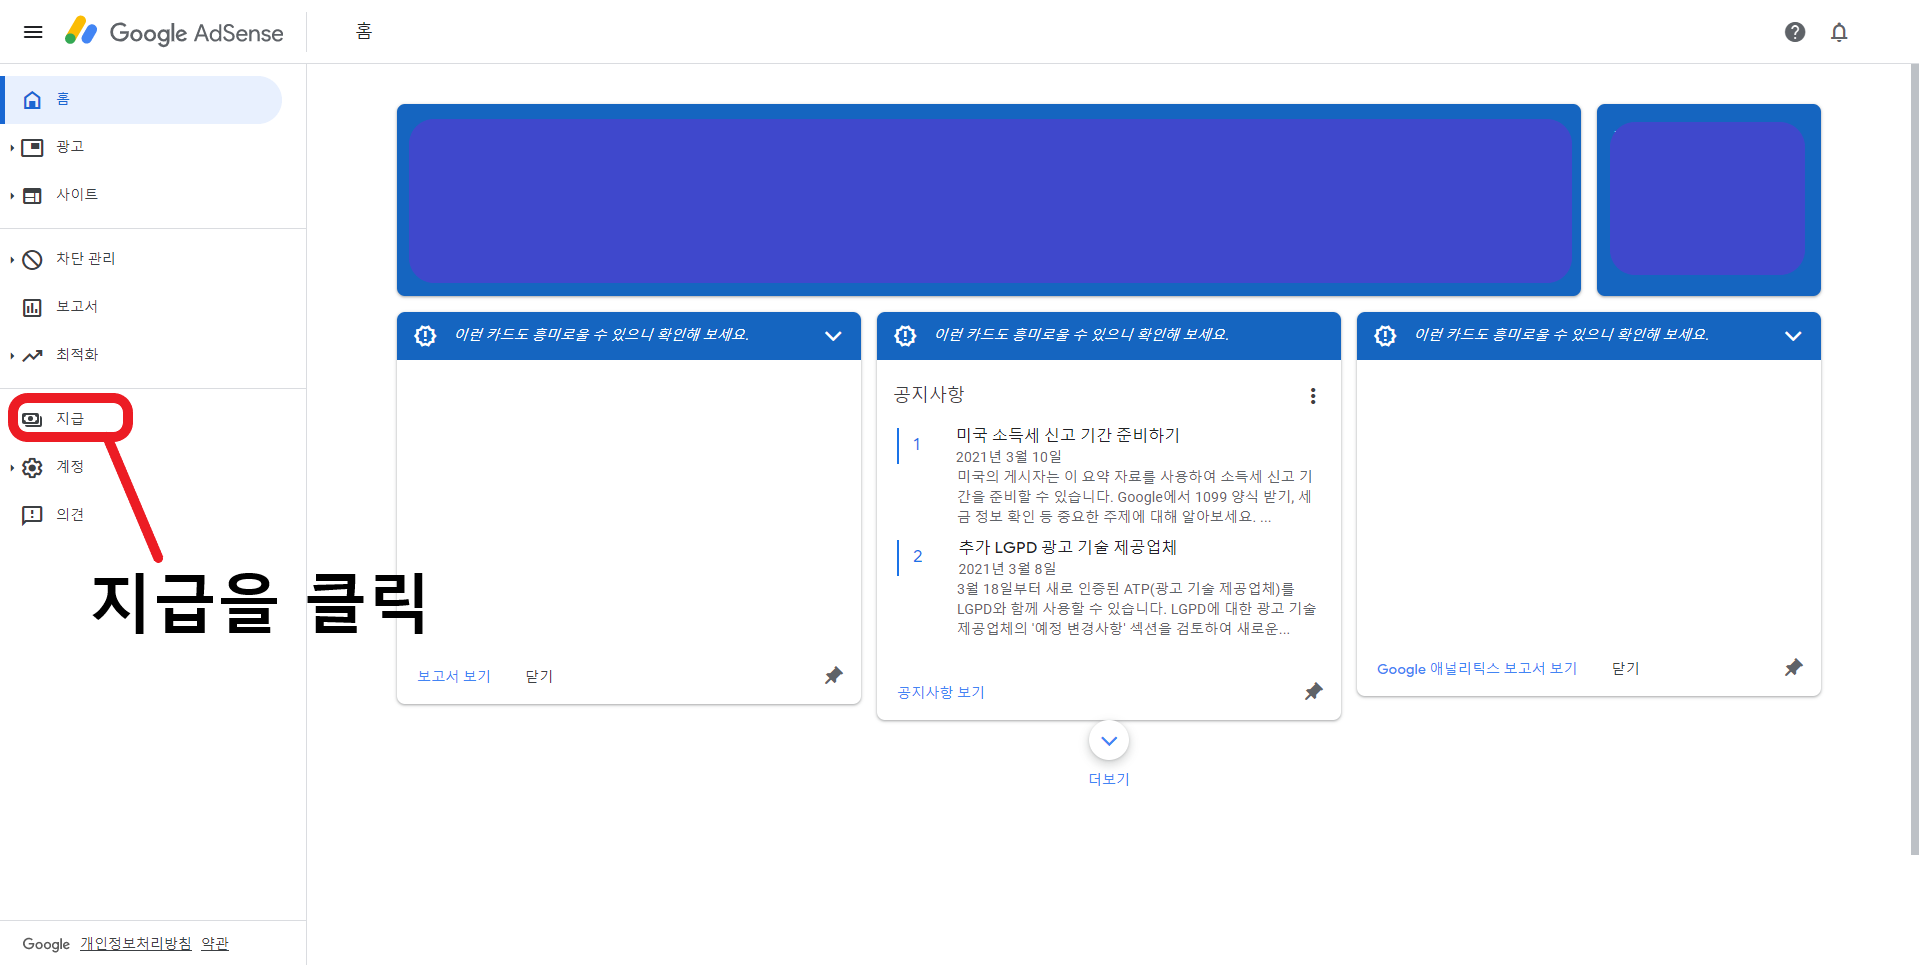Click the small blue banner on right

pyautogui.click(x=1709, y=200)
